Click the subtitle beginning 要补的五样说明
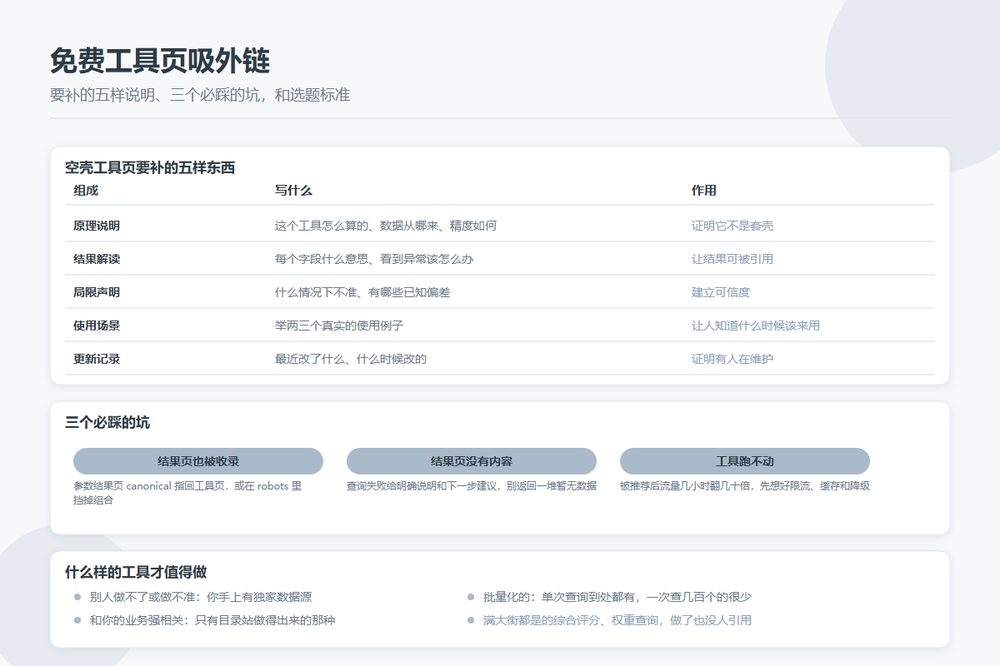1000x666 pixels. click(x=200, y=95)
